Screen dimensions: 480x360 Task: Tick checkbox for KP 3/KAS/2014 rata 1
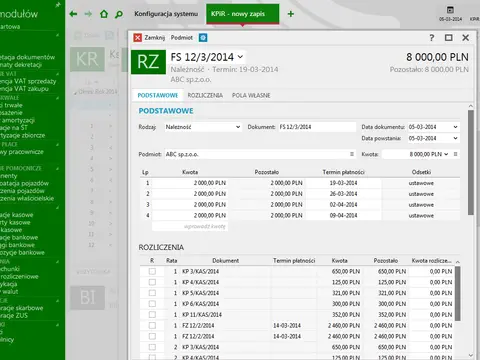[152, 271]
